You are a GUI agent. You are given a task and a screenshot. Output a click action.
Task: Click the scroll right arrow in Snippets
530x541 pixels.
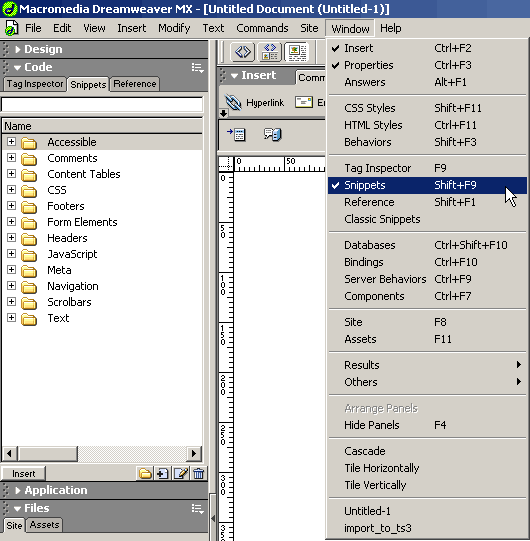(x=194, y=453)
